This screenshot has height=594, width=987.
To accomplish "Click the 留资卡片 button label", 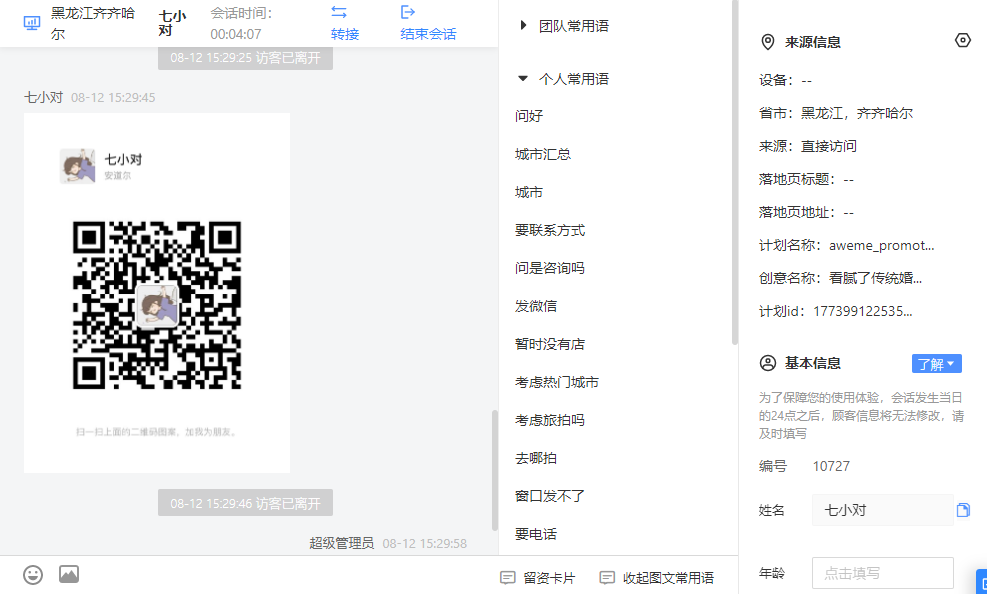I will tap(549, 578).
